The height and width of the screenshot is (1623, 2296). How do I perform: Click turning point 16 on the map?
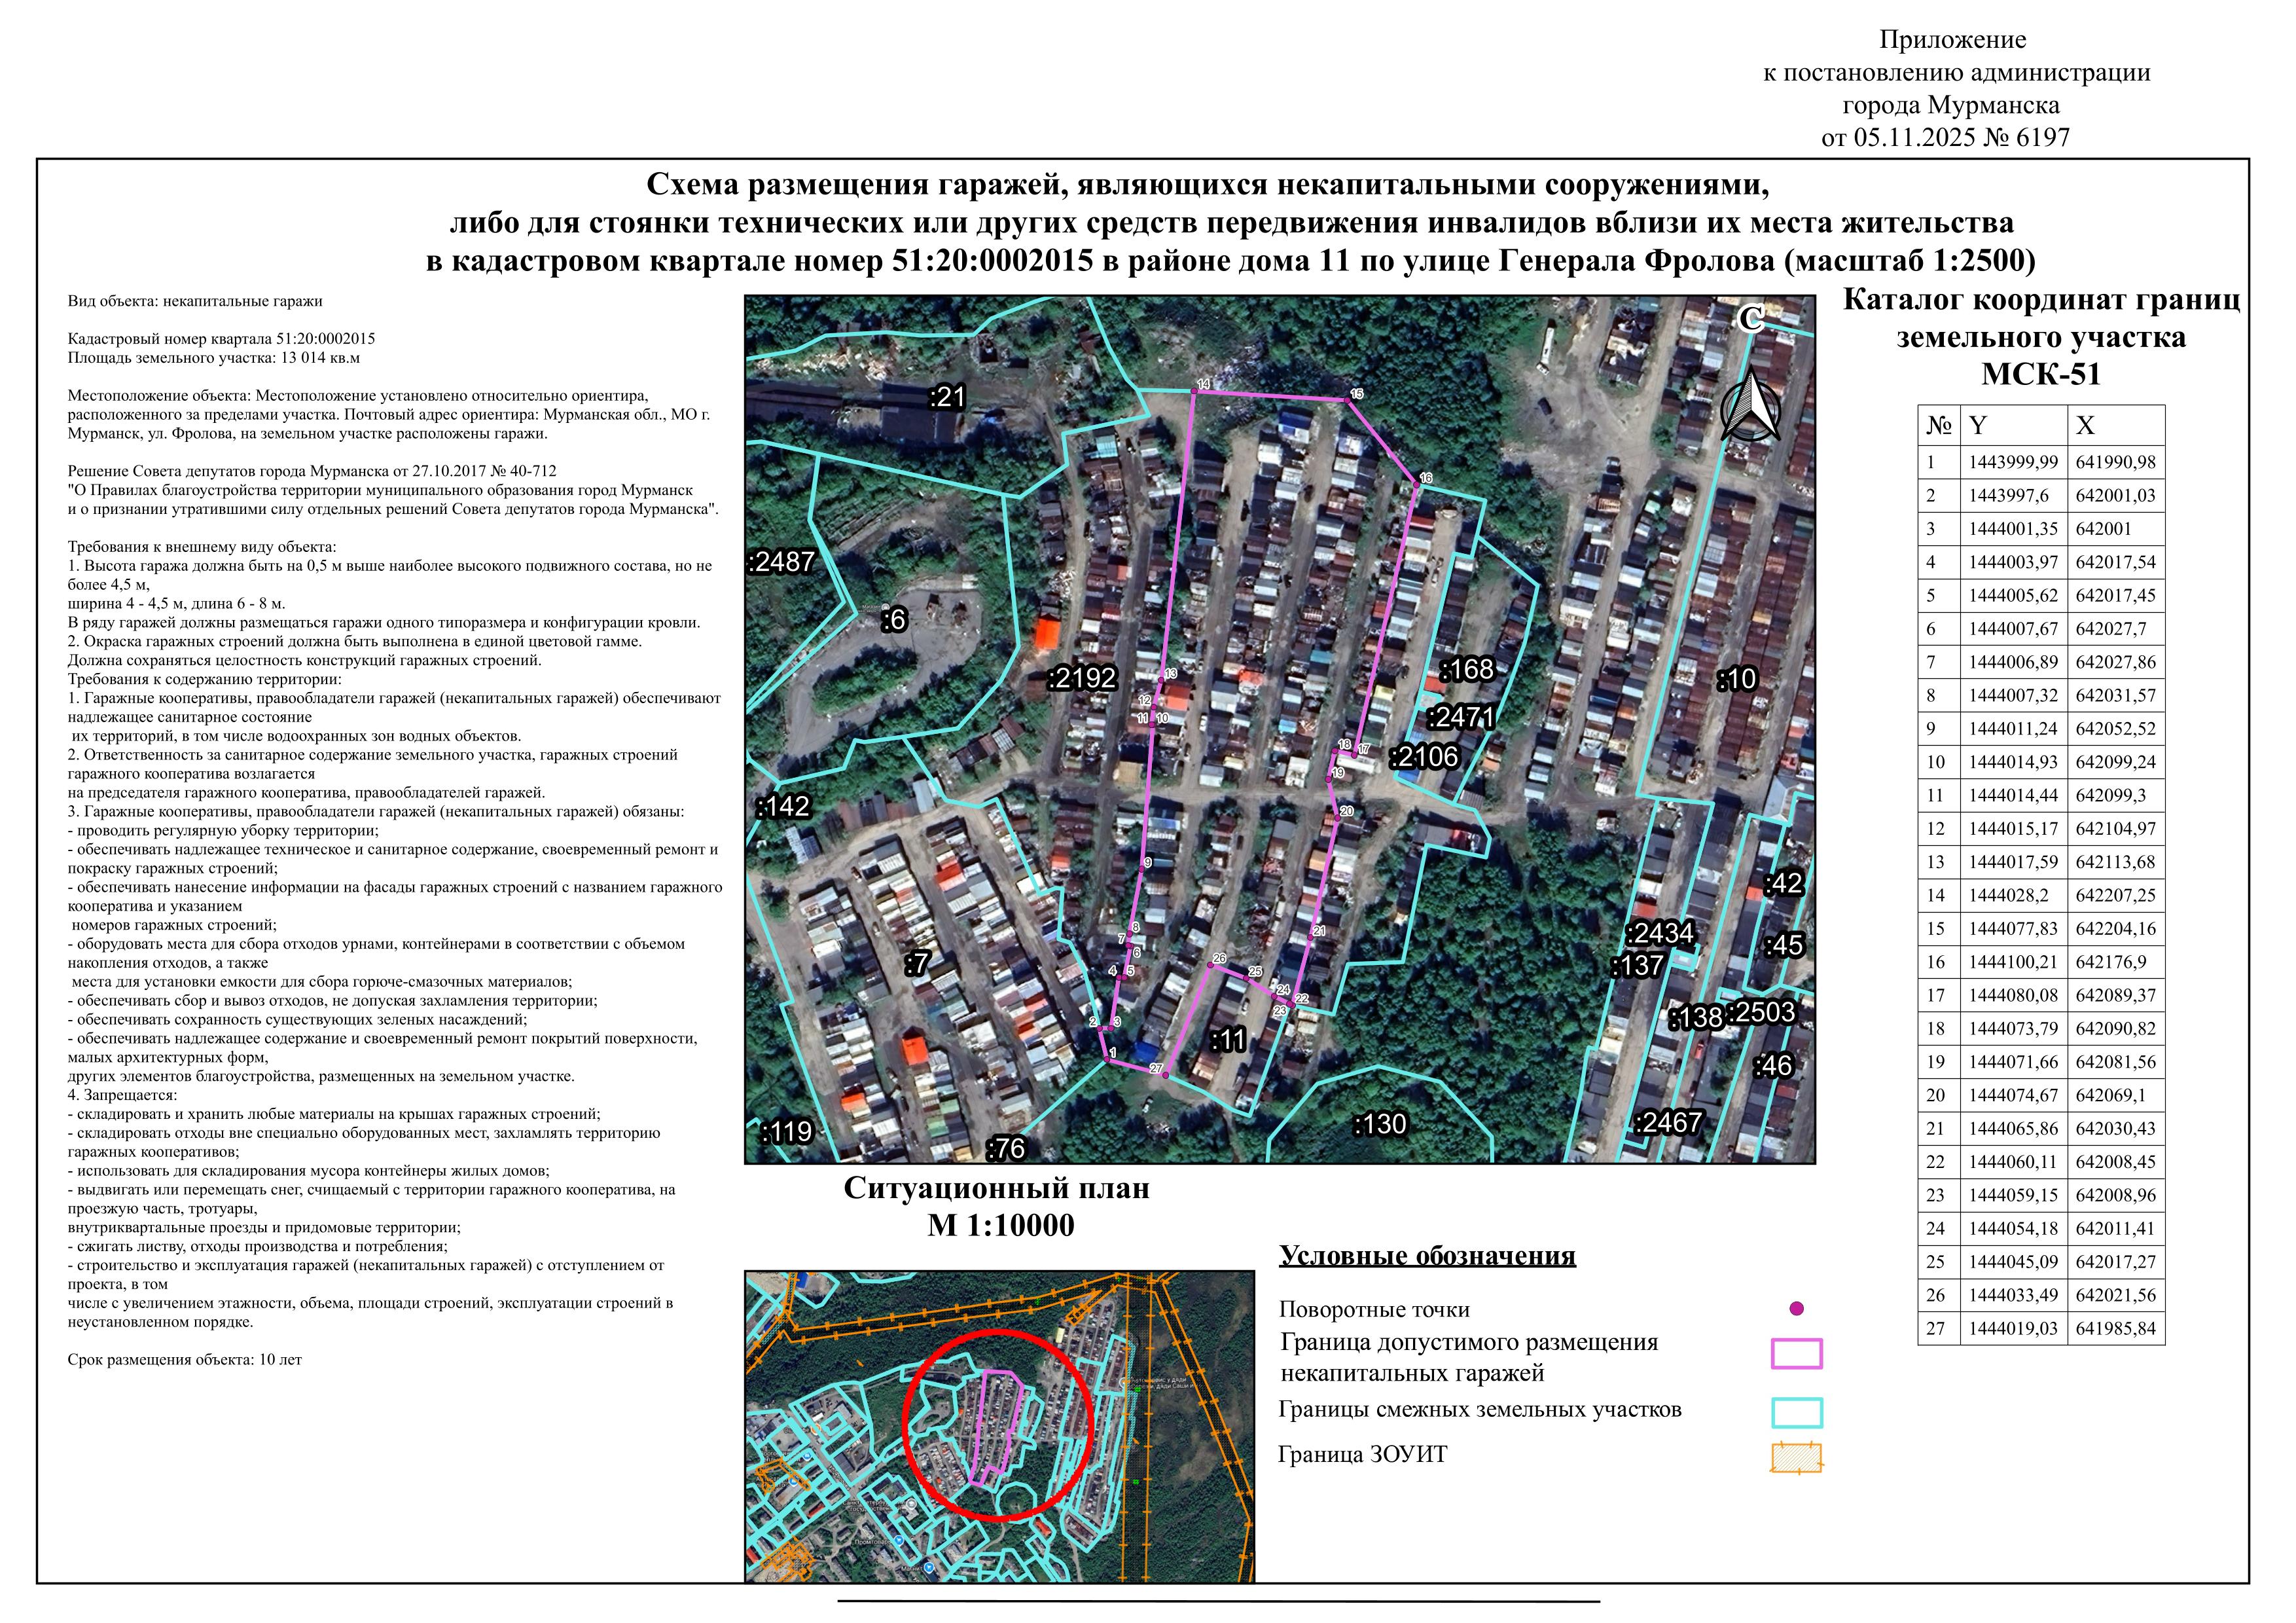[1417, 485]
